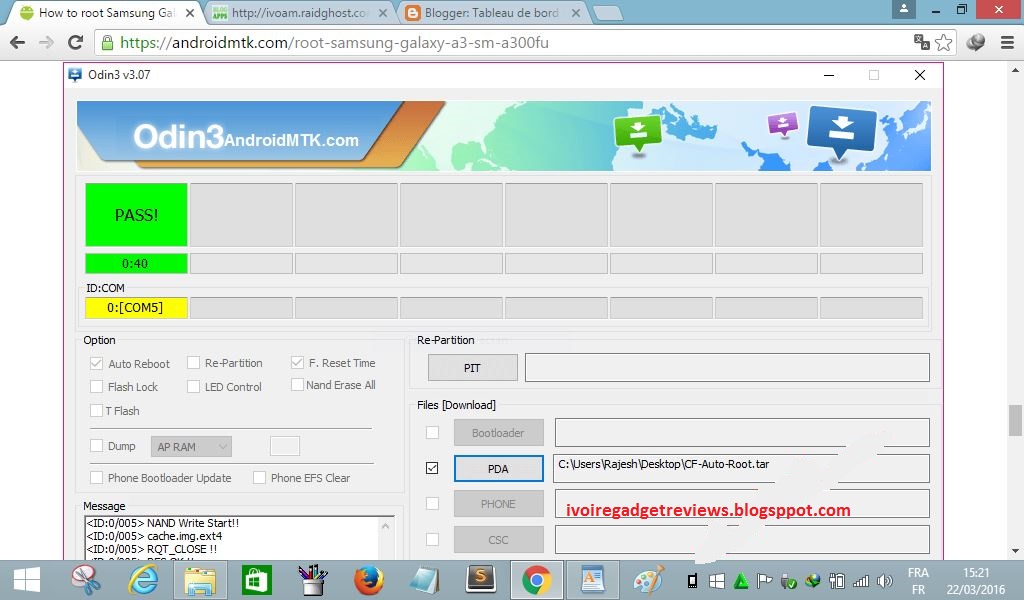Open the Windows Start button
Image resolution: width=1024 pixels, height=600 pixels.
click(27, 580)
